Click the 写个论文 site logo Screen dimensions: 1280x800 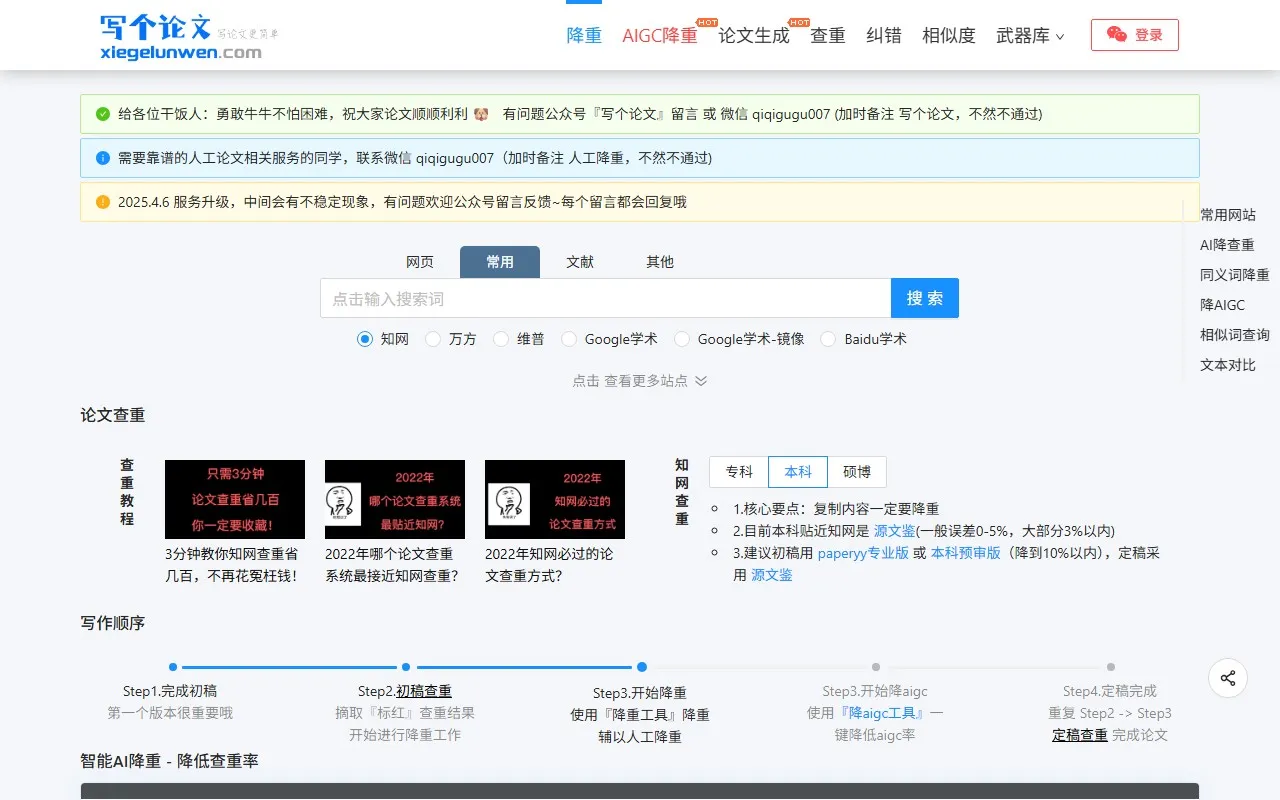pos(181,36)
